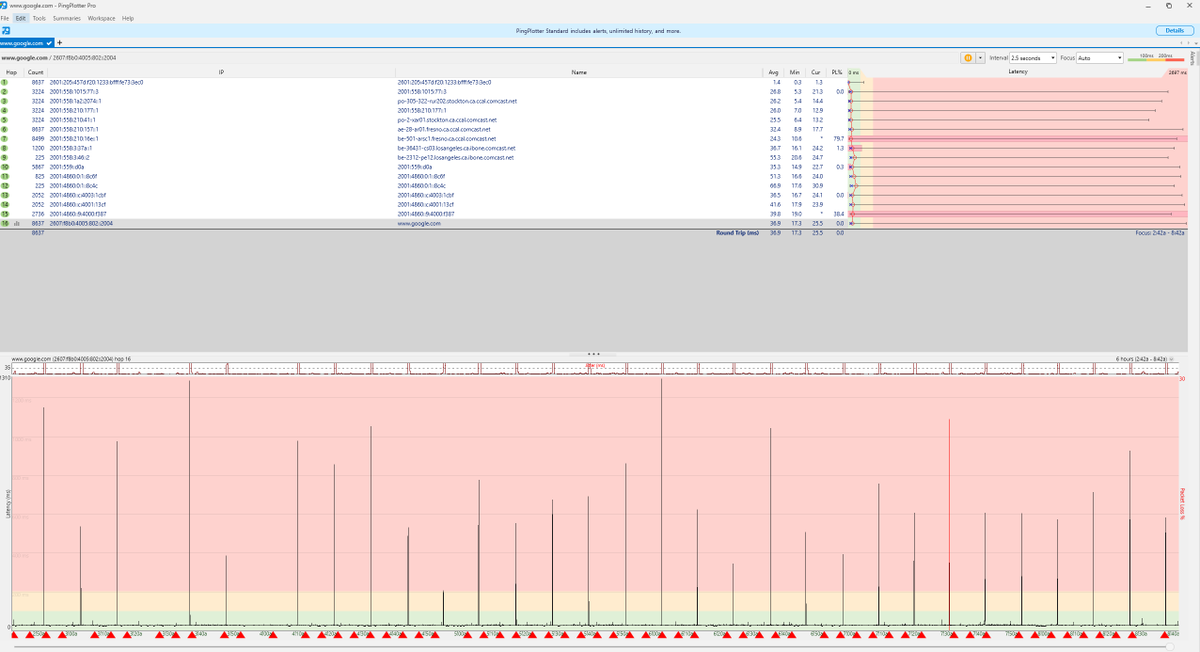Click the 79.7 packet loss value for hop 7
The width and height of the screenshot is (1200, 652).
click(x=839, y=139)
